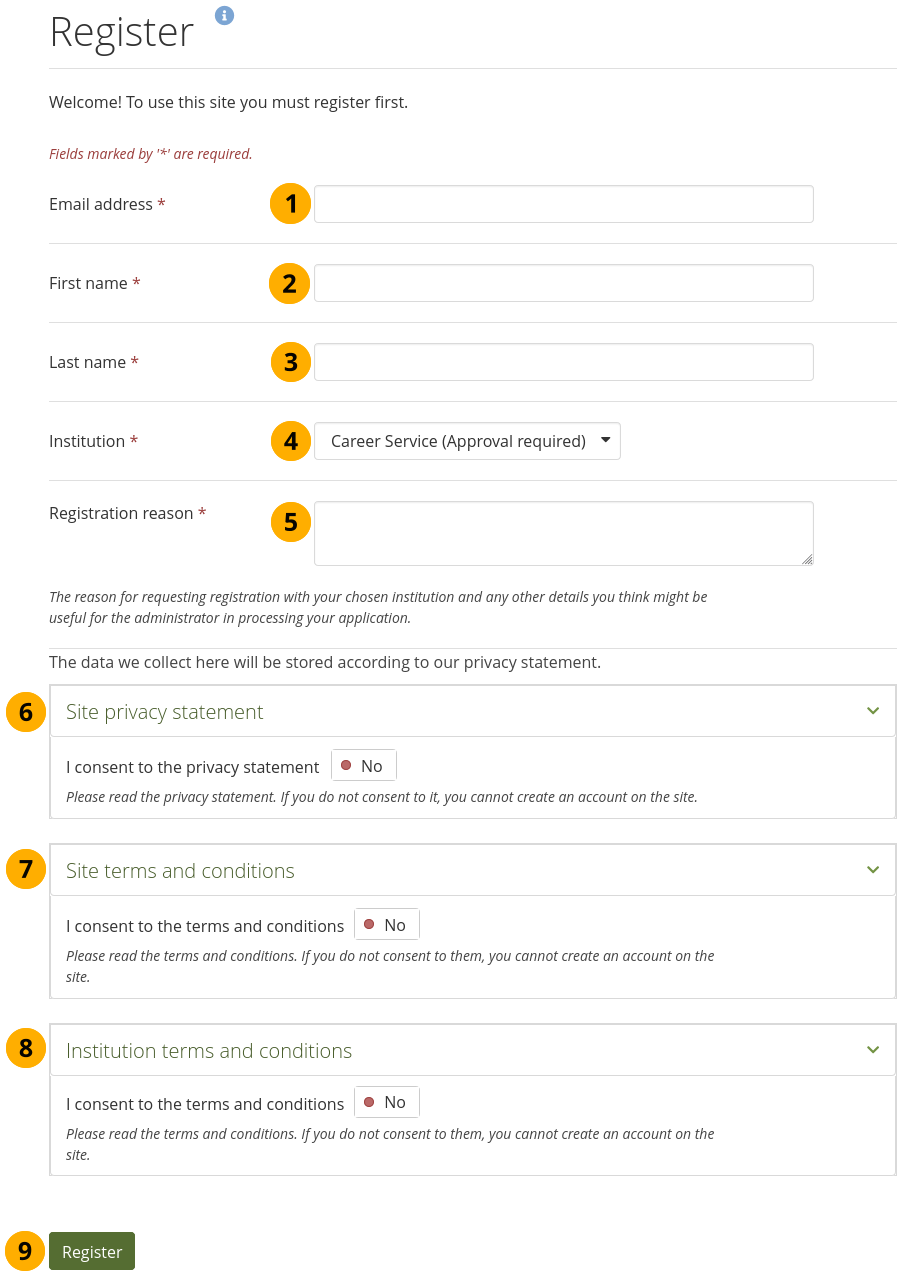Focus the Email address field
The height and width of the screenshot is (1277, 903).
coord(563,204)
